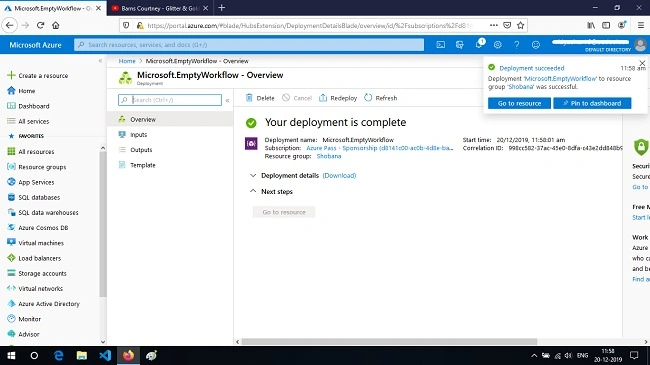
Task: Open All resources favorite
Action: [x=31, y=152]
